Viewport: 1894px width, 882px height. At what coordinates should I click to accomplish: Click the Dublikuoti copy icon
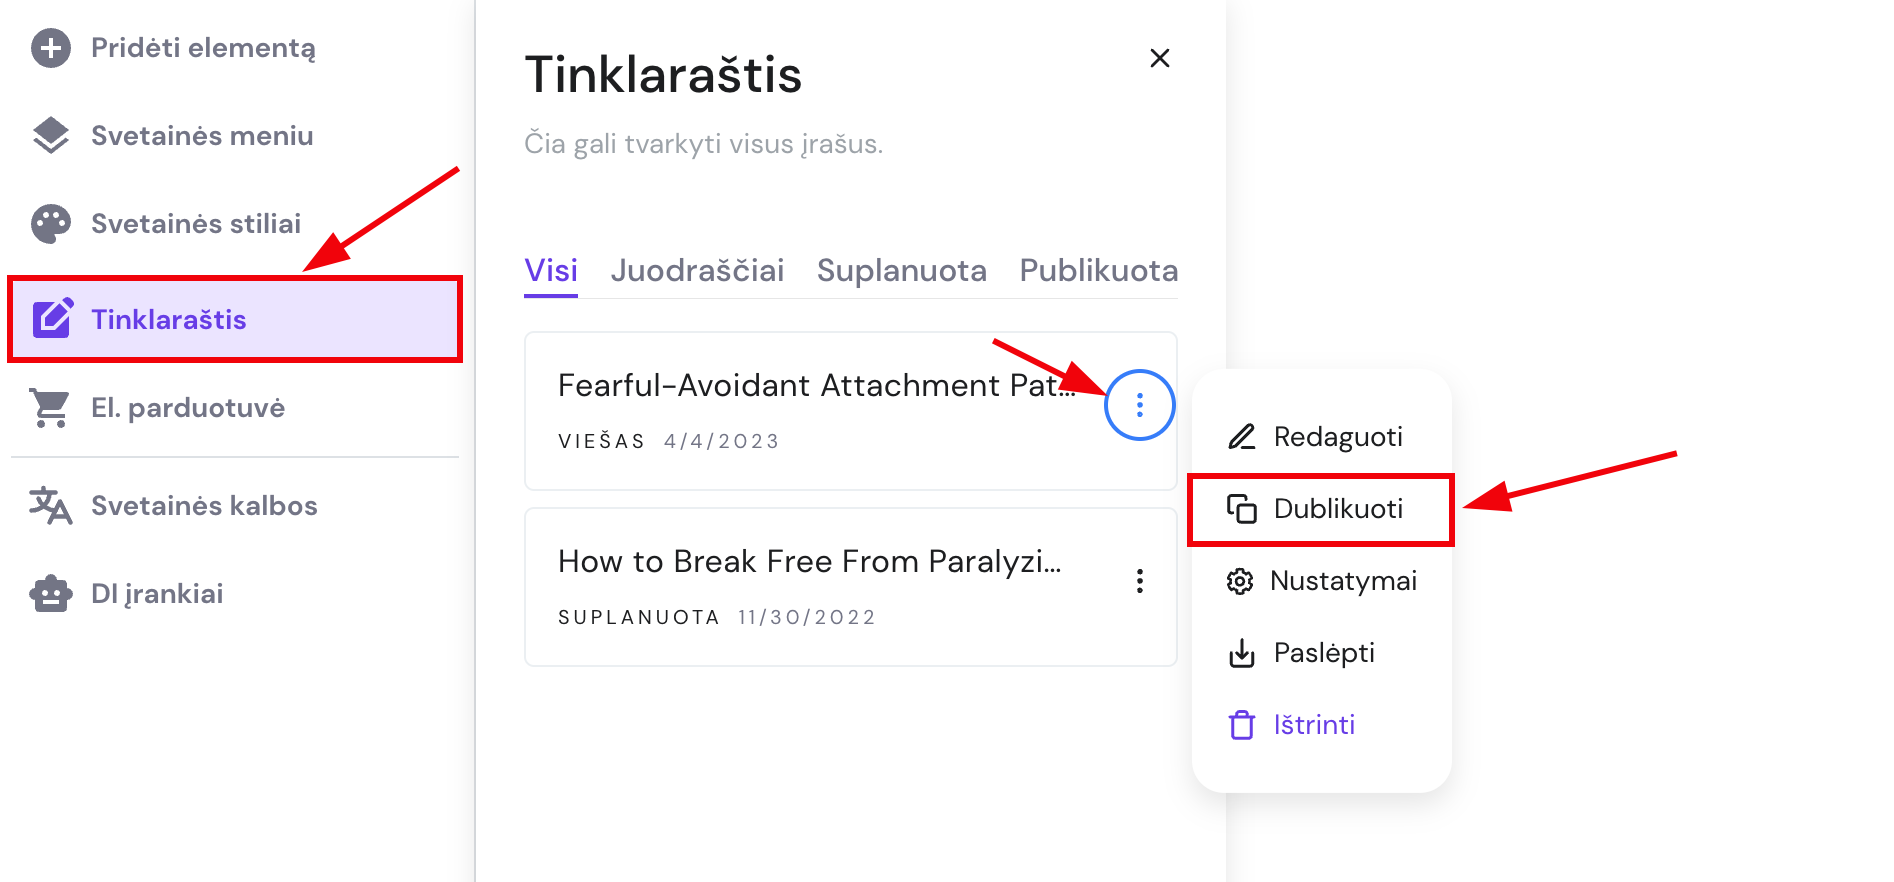1242,508
